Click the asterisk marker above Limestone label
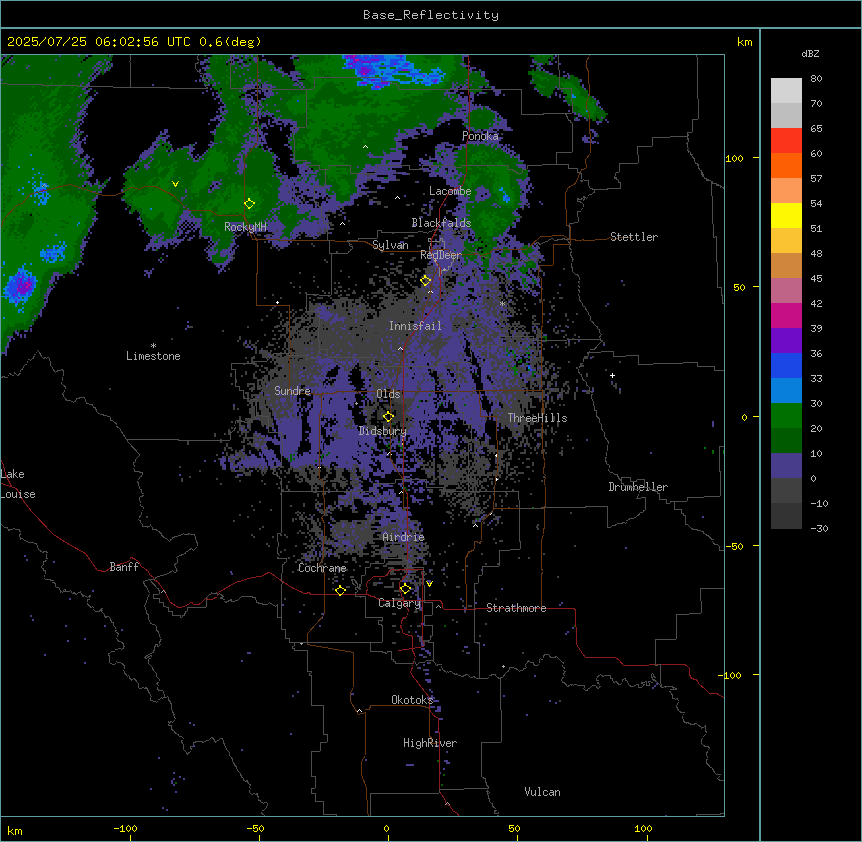The height and width of the screenshot is (842, 862). 153,345
